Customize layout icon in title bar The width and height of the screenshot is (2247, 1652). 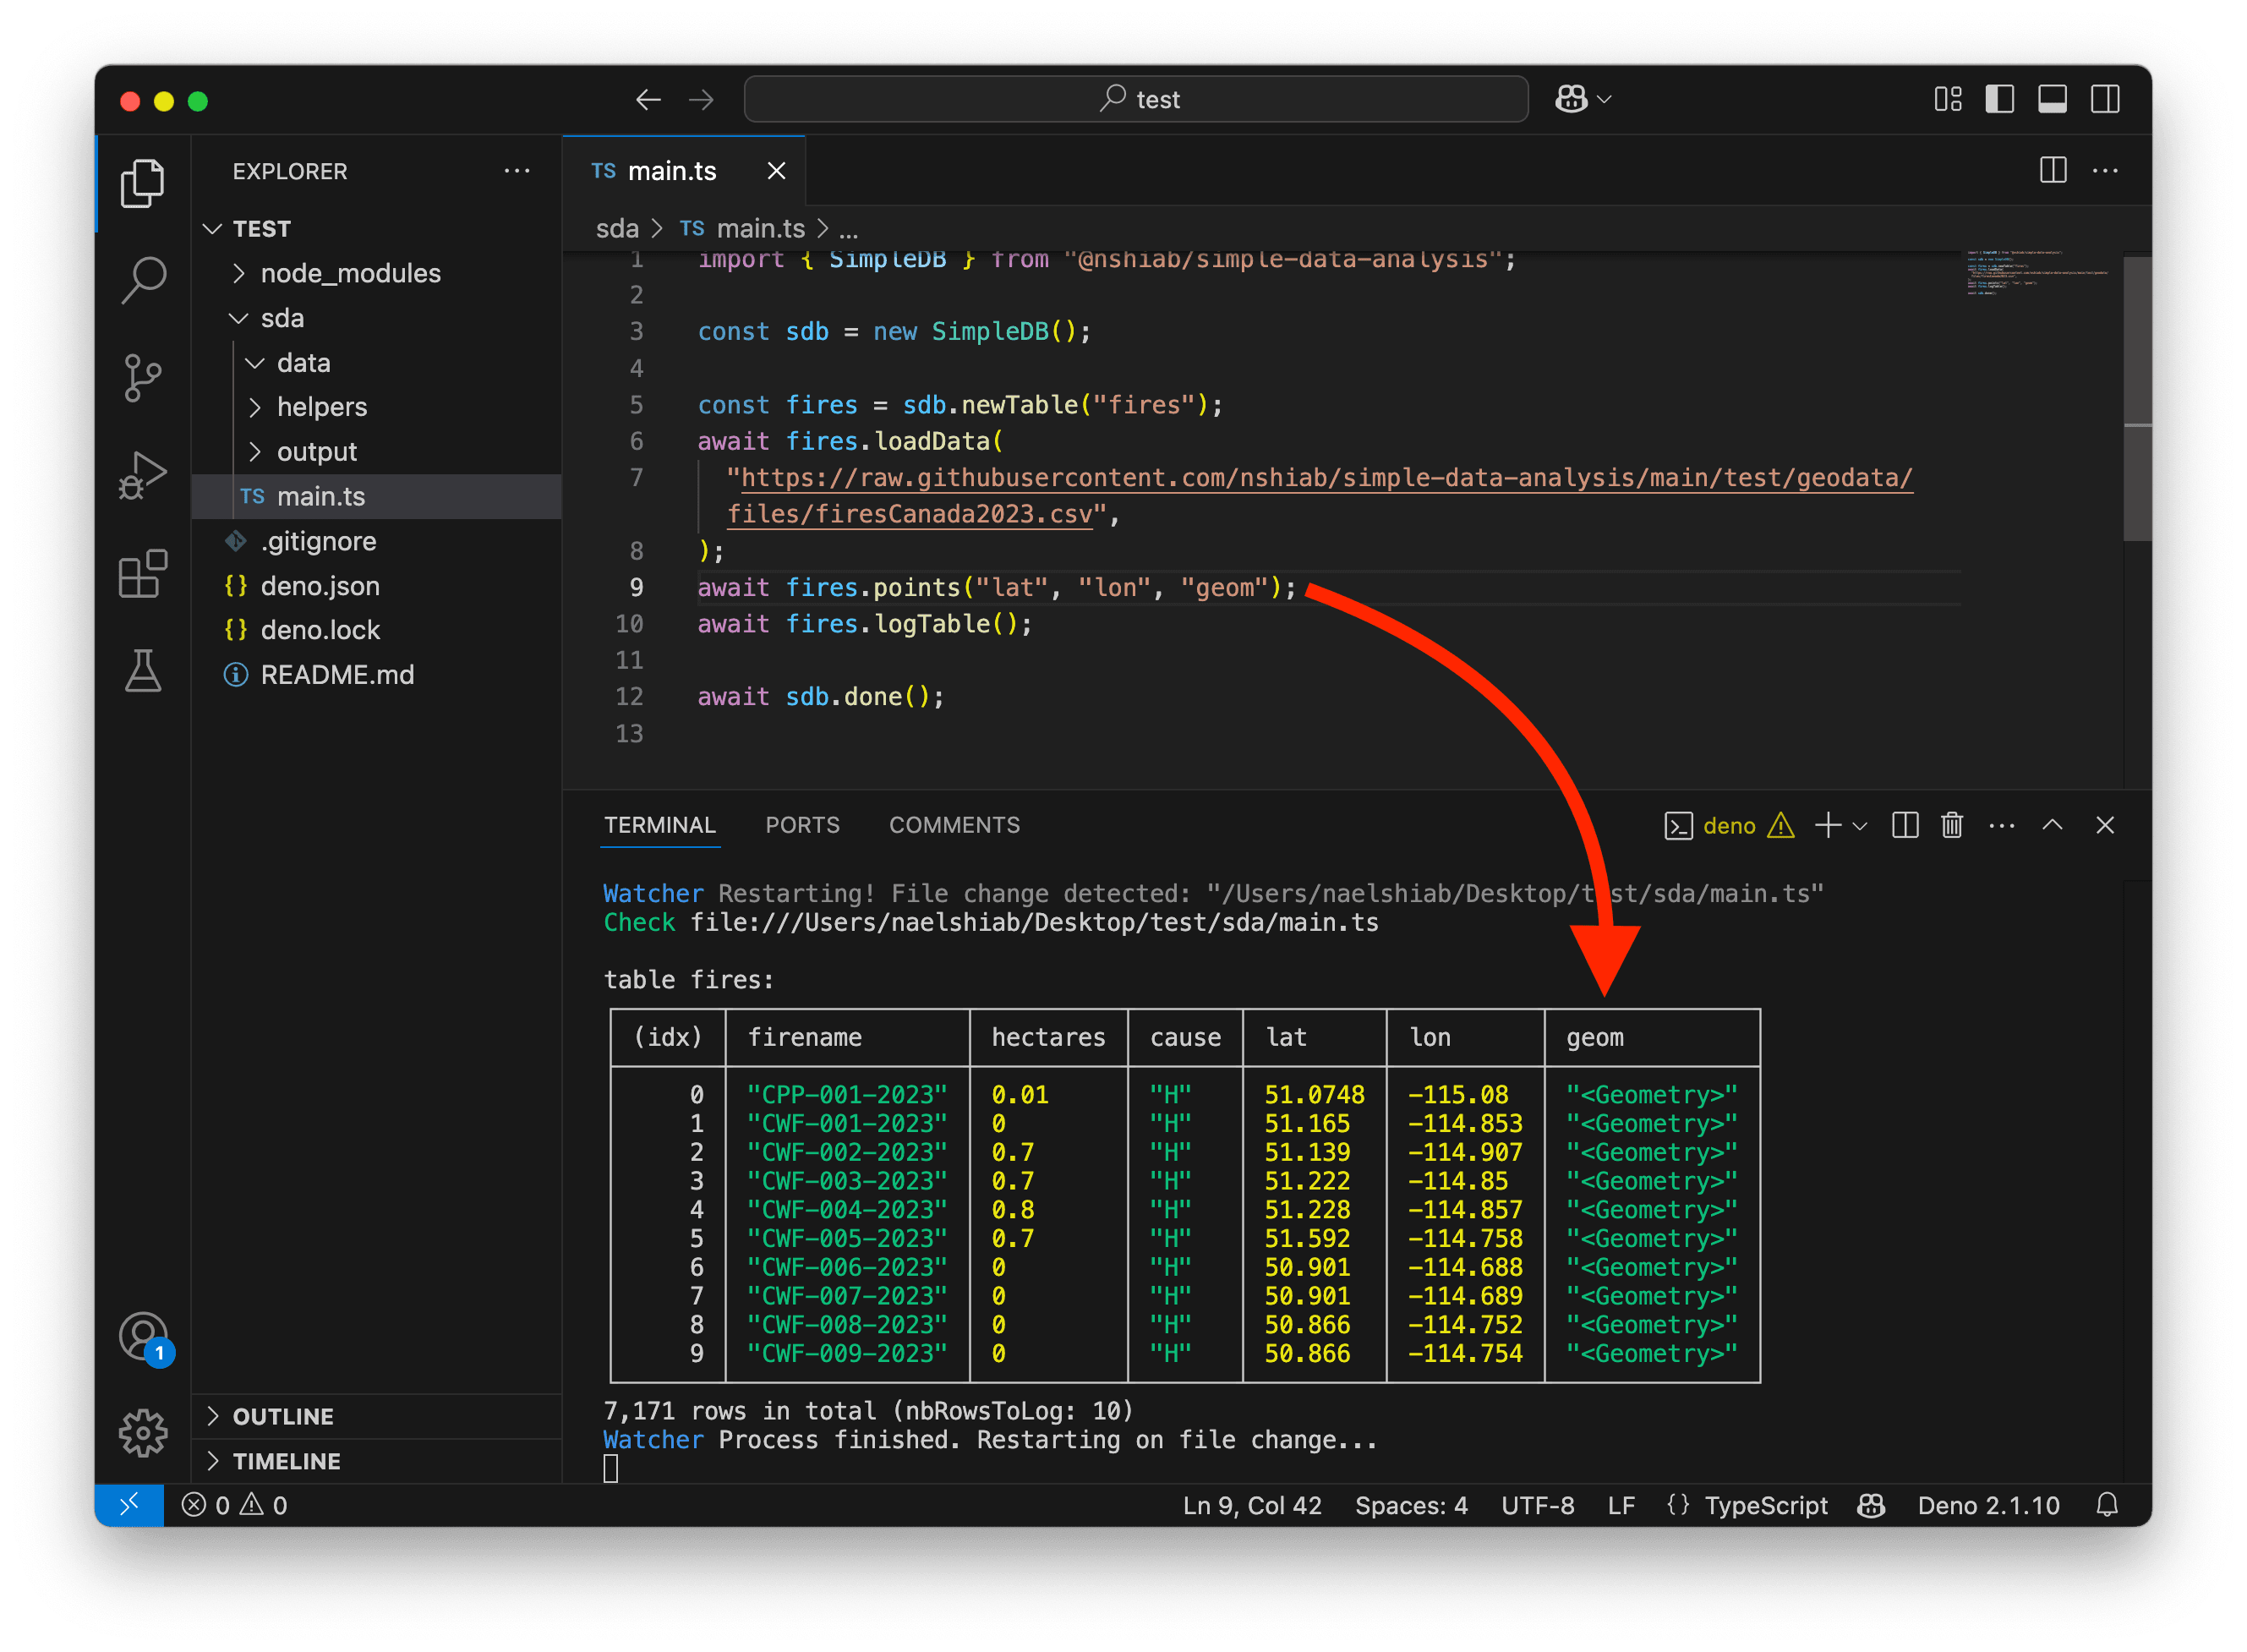(x=1947, y=99)
